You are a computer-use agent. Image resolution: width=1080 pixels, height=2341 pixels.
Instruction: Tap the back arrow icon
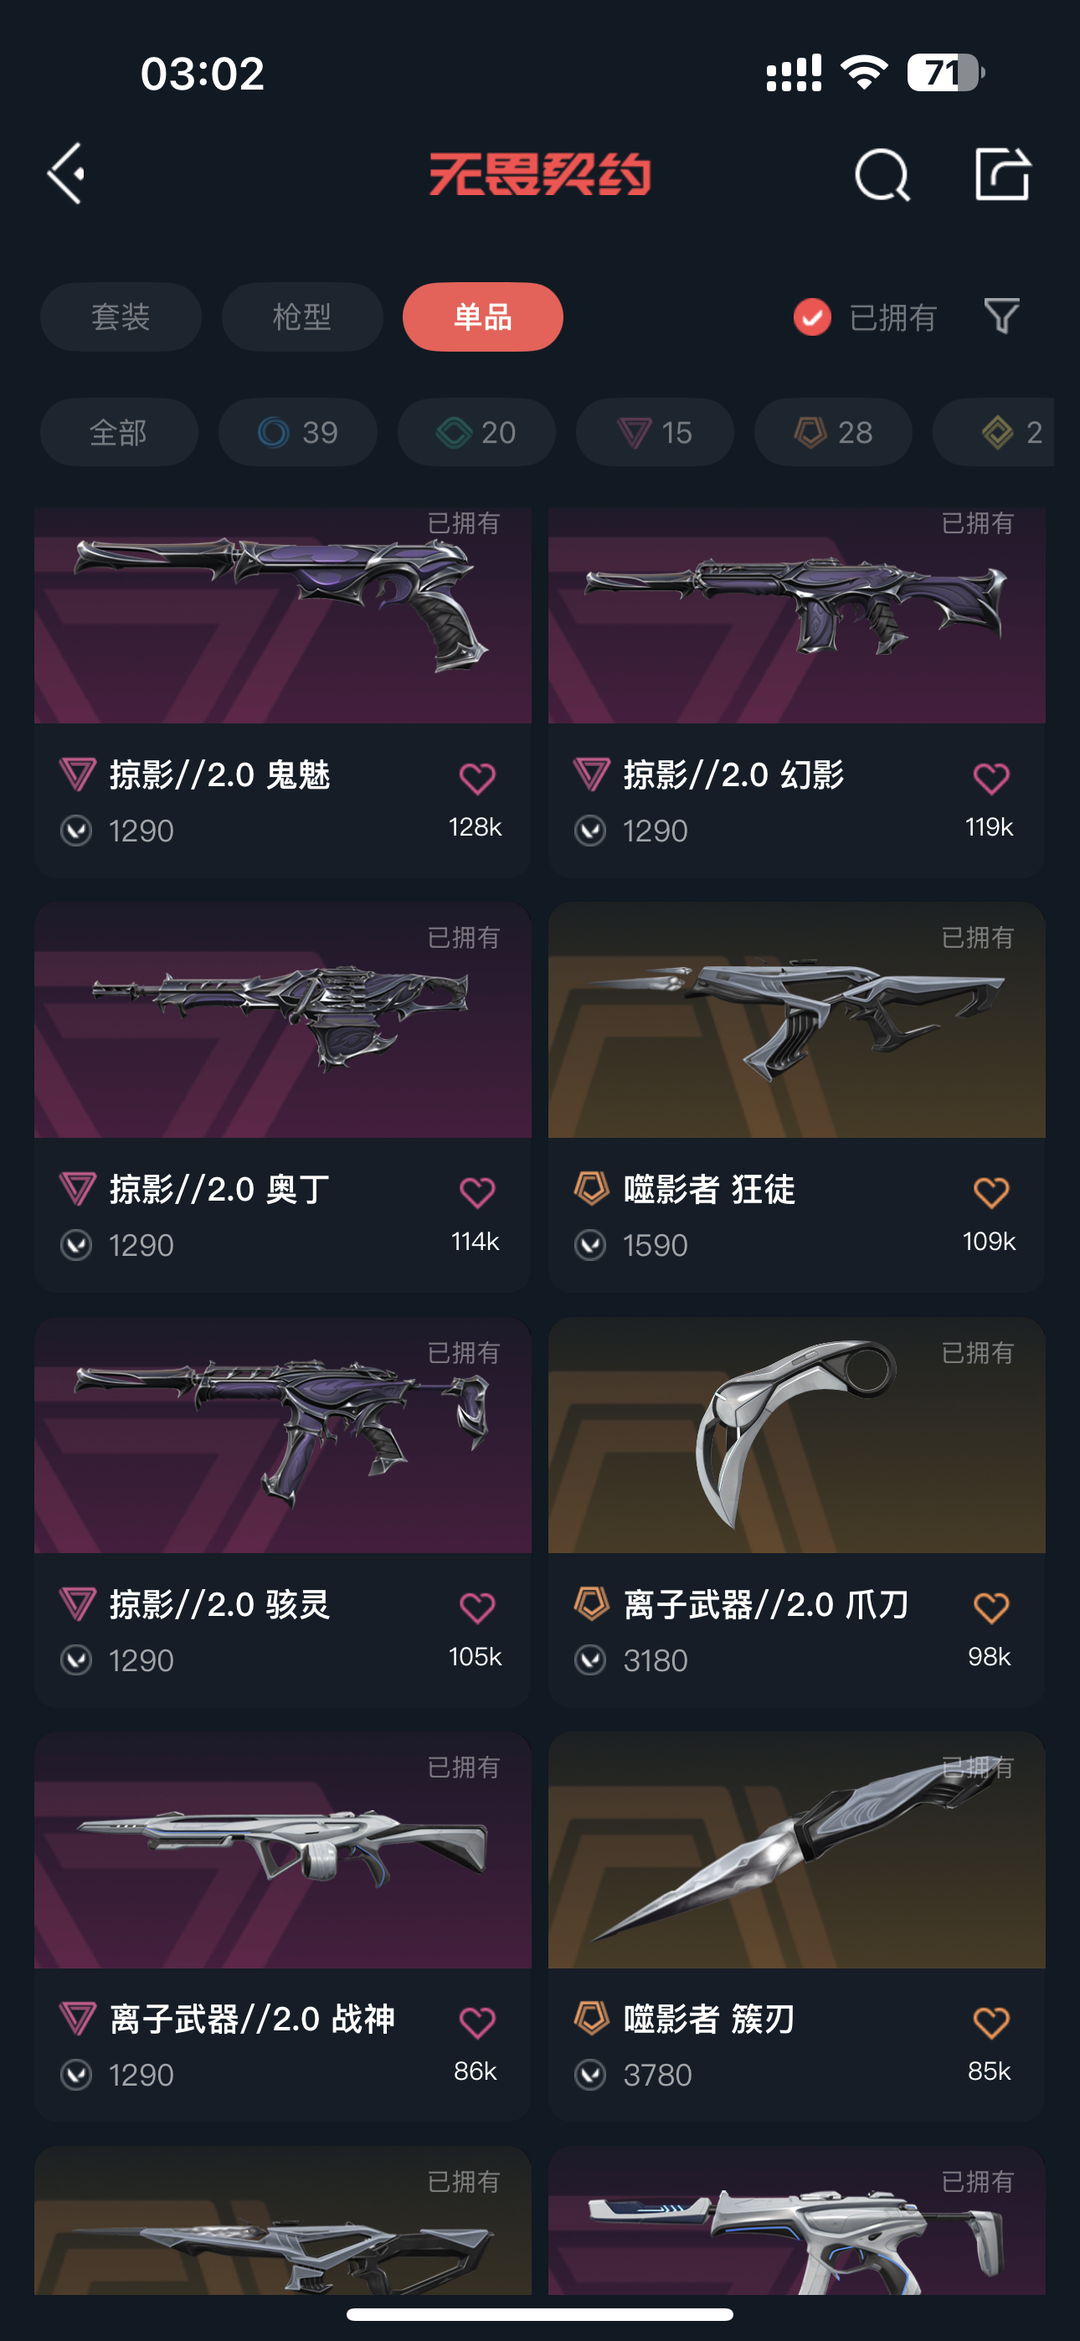click(x=66, y=174)
